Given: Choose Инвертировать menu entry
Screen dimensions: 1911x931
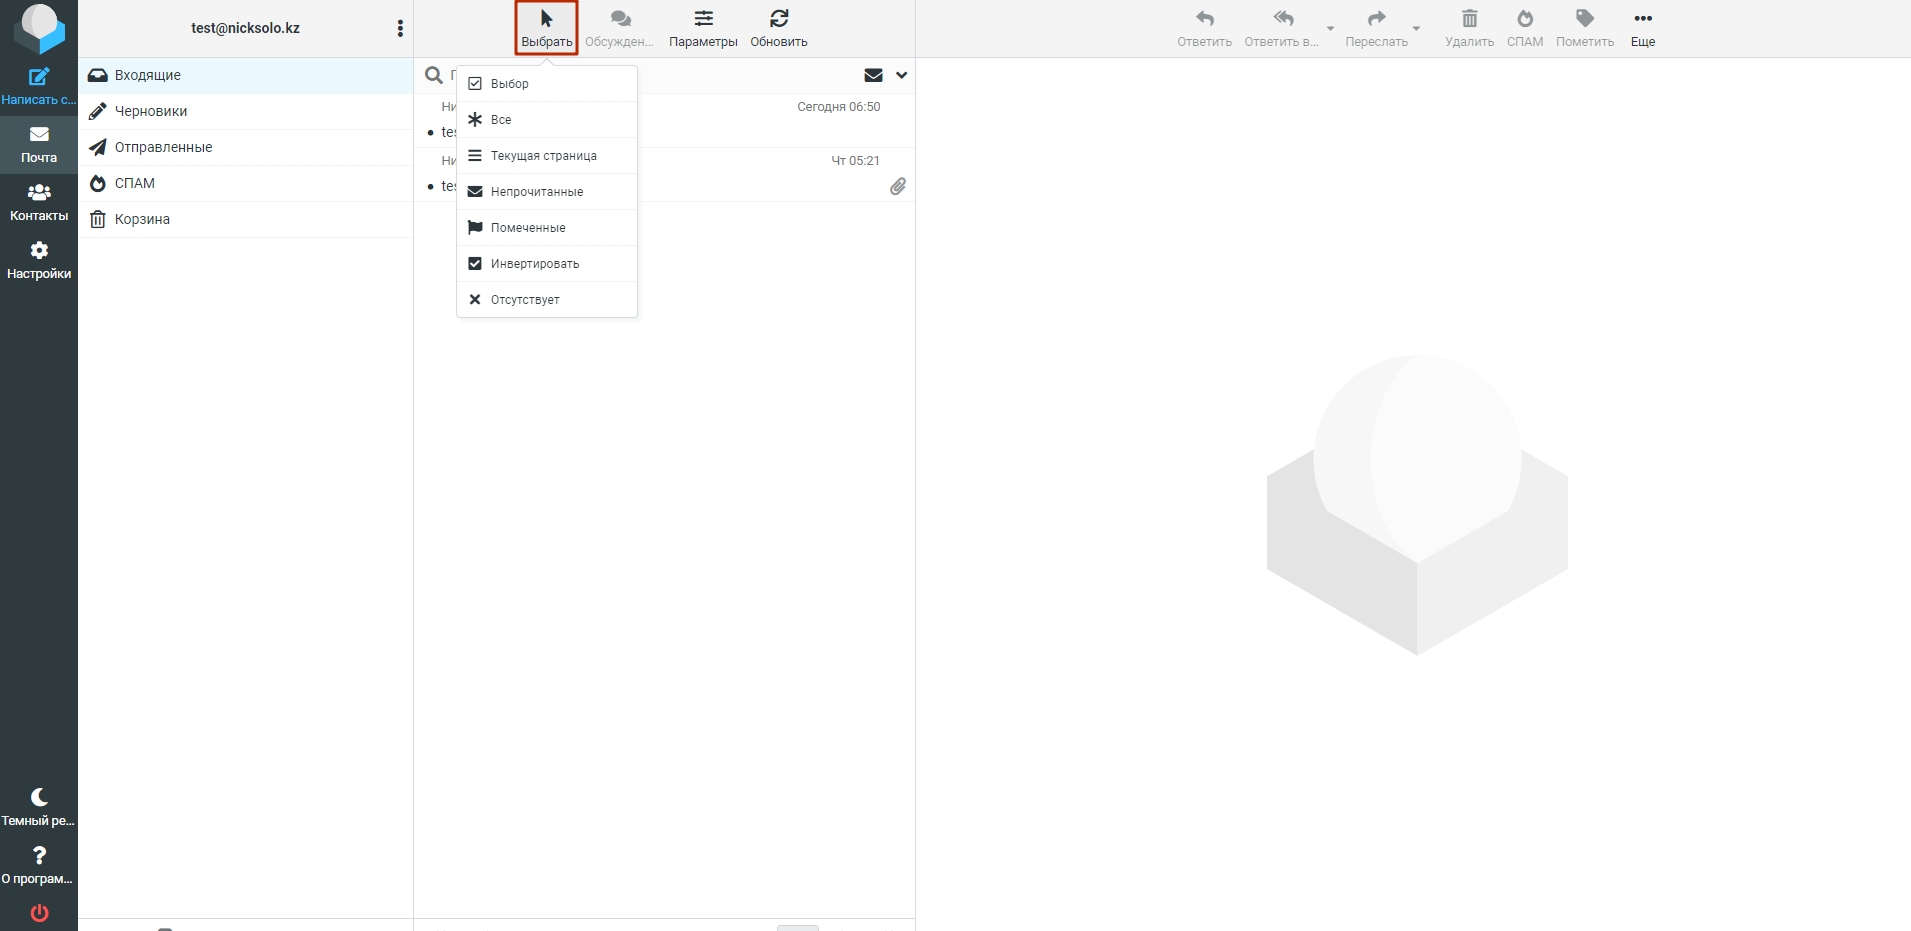Looking at the screenshot, I should [547, 264].
